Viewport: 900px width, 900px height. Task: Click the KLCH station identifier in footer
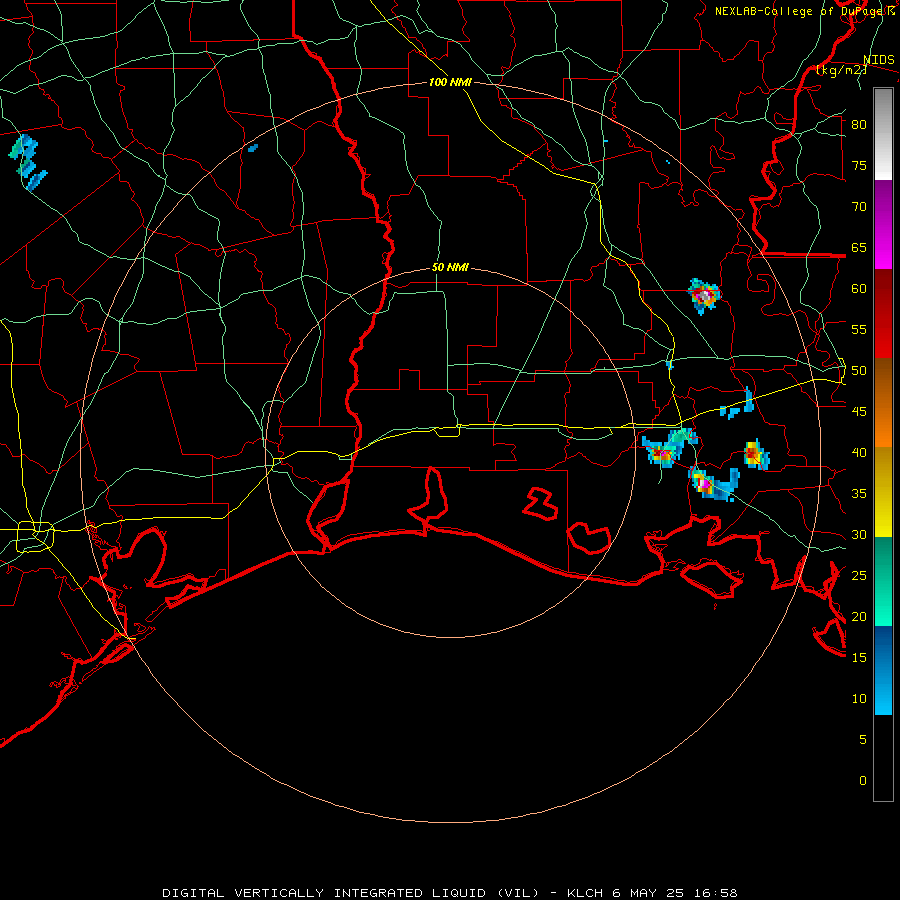click(585, 893)
